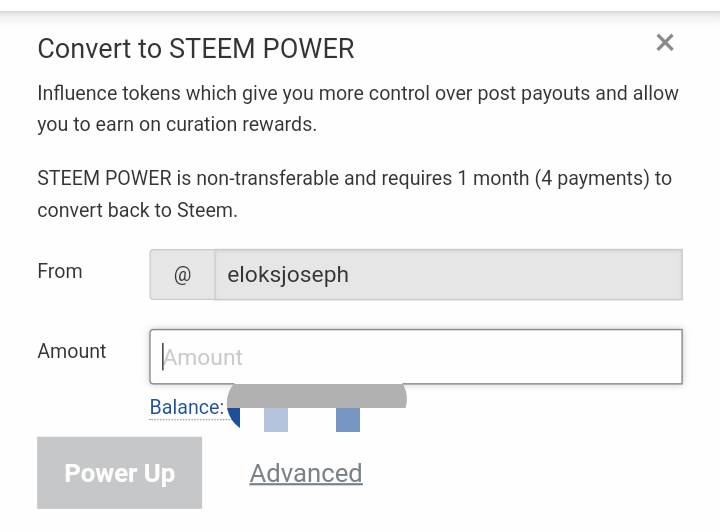Image resolution: width=720 pixels, height=532 pixels.
Task: Click the @ symbol before the username
Action: tap(182, 275)
